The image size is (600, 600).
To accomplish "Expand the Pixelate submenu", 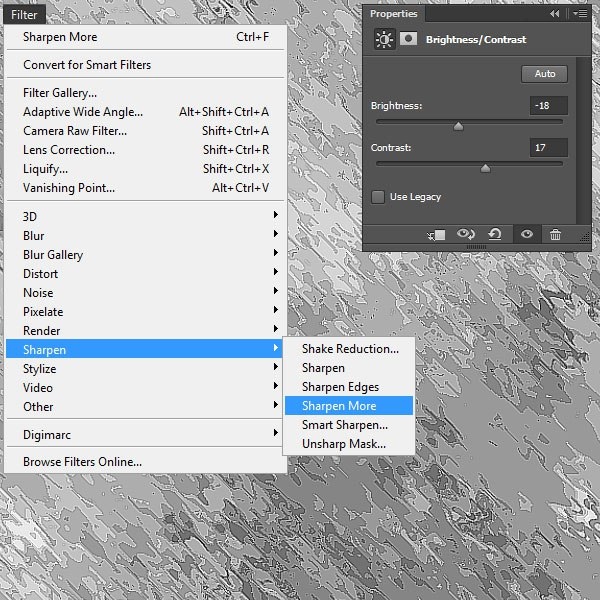I will click(145, 312).
